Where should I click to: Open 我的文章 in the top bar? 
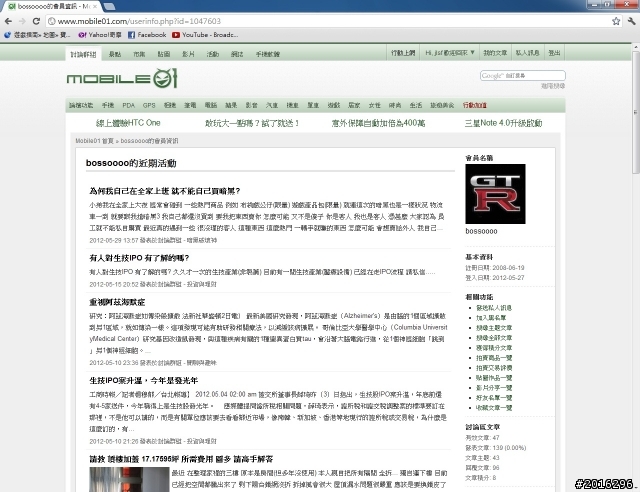coord(495,53)
